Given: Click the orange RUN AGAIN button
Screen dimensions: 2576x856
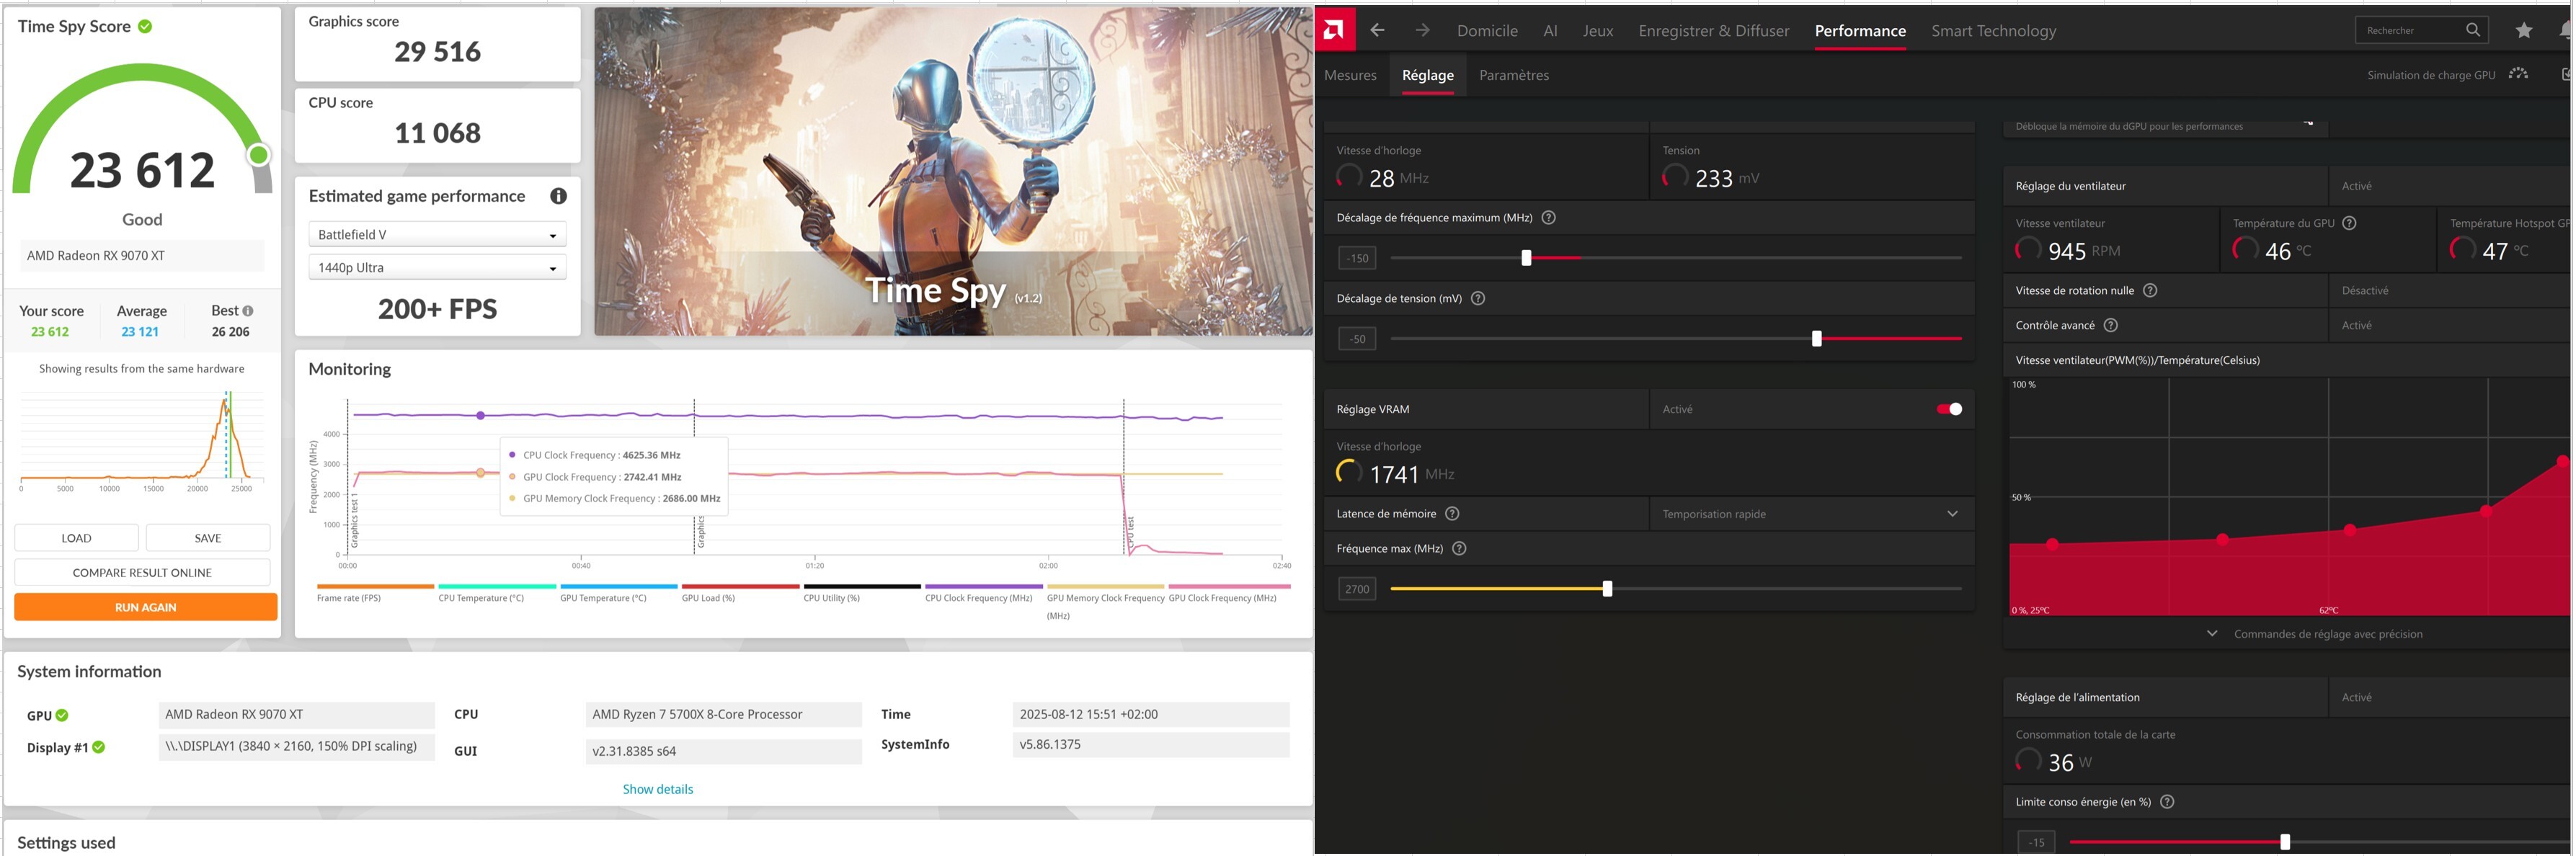Looking at the screenshot, I should (145, 607).
